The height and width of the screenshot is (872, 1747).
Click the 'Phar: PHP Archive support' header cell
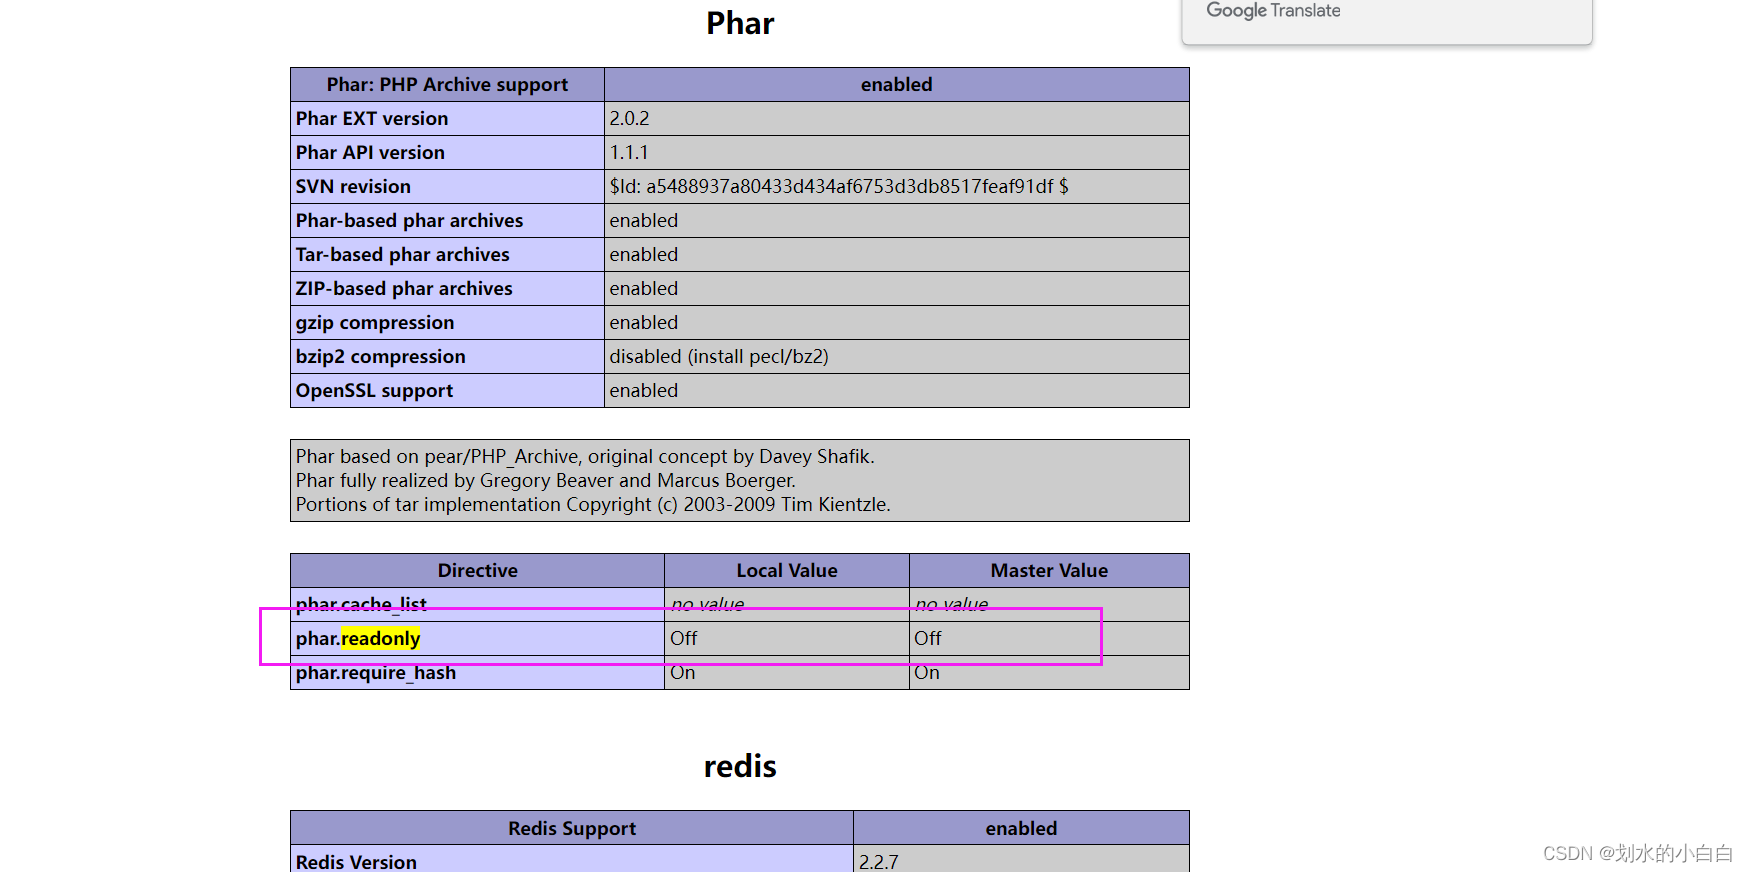(447, 85)
